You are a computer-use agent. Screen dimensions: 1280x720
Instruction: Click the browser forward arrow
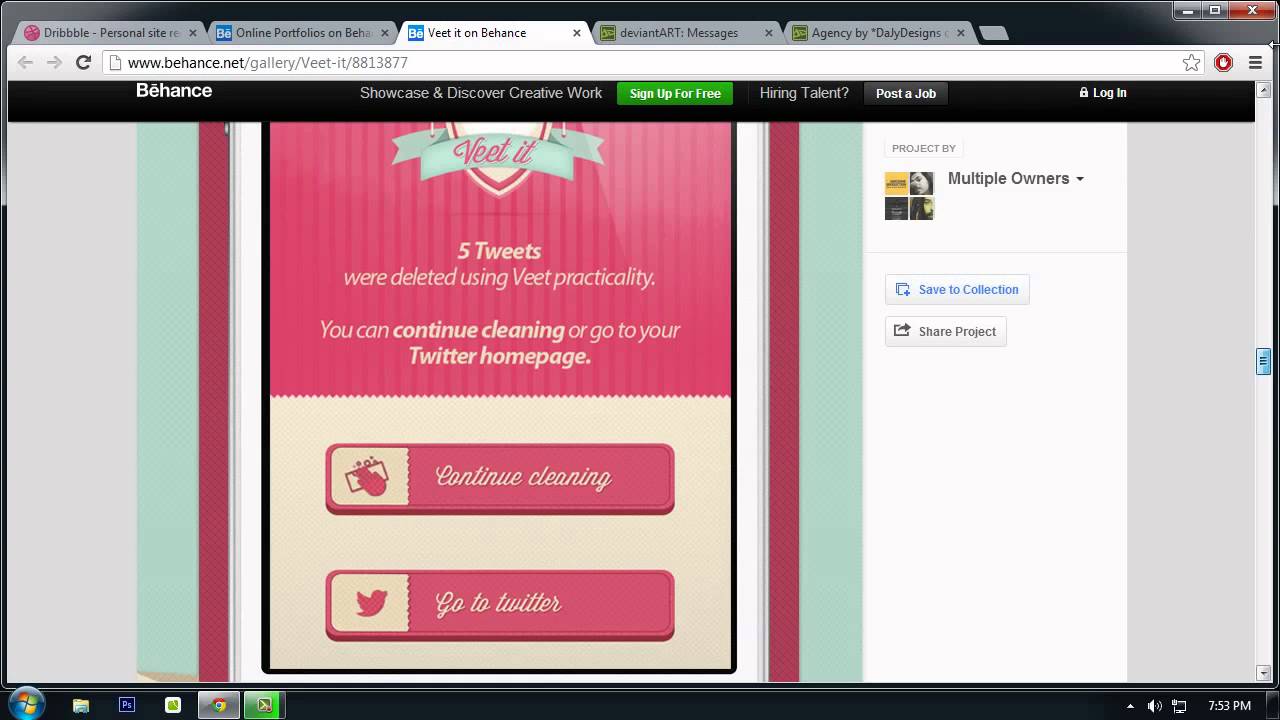click(55, 62)
